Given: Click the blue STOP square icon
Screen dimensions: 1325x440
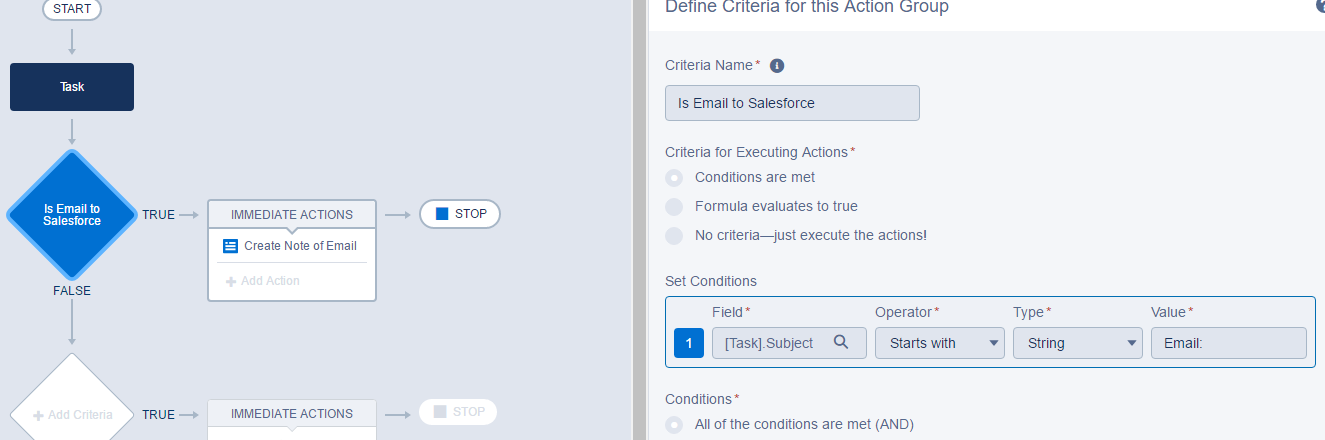Looking at the screenshot, I should click(442, 214).
